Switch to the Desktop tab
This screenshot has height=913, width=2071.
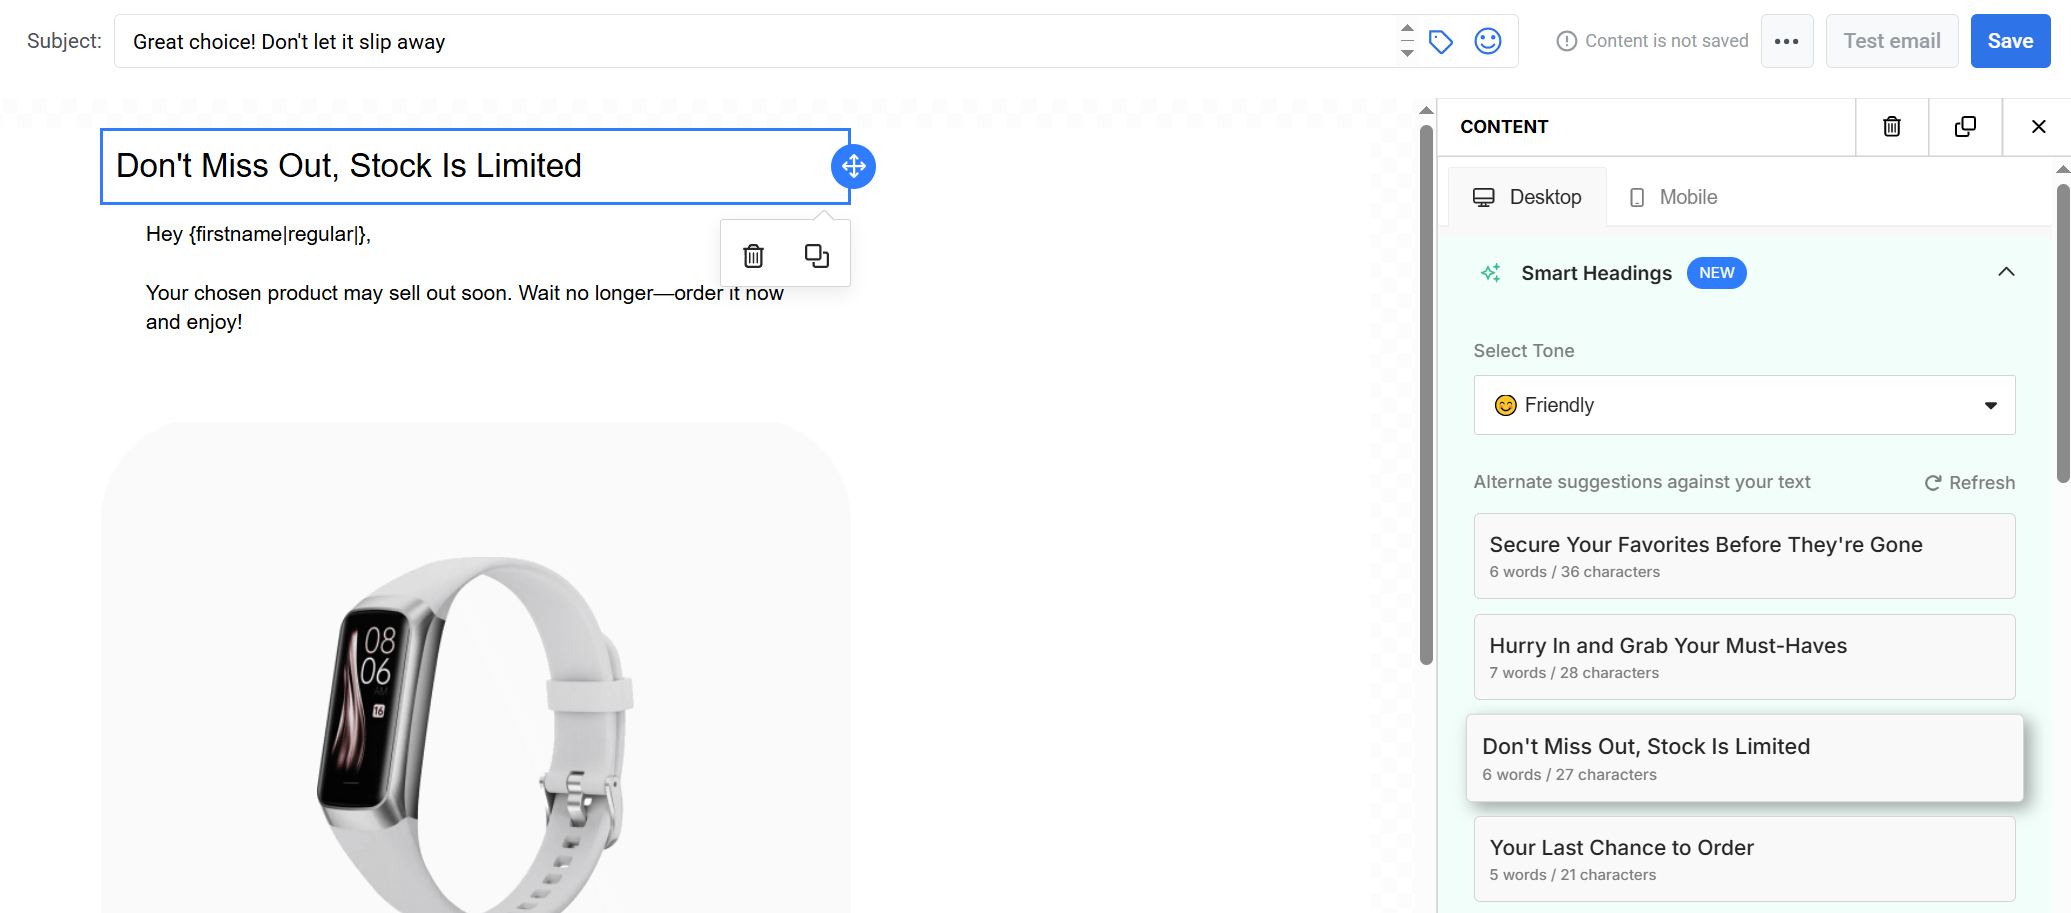click(1527, 197)
